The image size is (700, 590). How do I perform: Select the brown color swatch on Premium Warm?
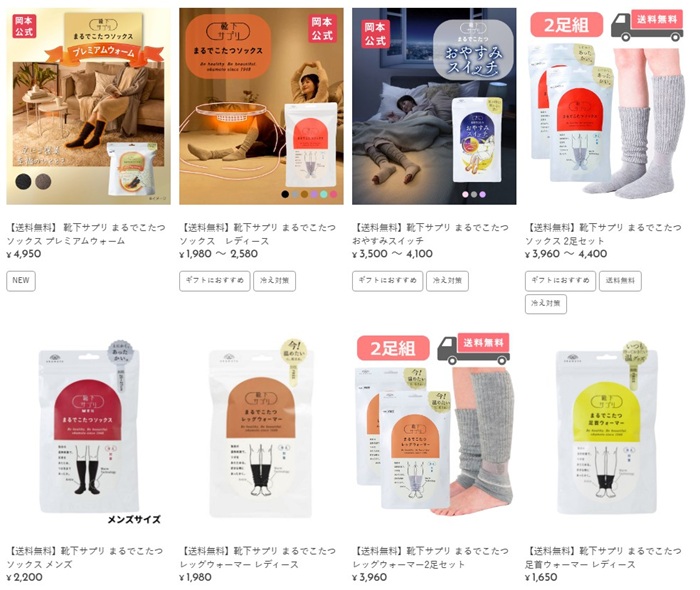(x=43, y=181)
